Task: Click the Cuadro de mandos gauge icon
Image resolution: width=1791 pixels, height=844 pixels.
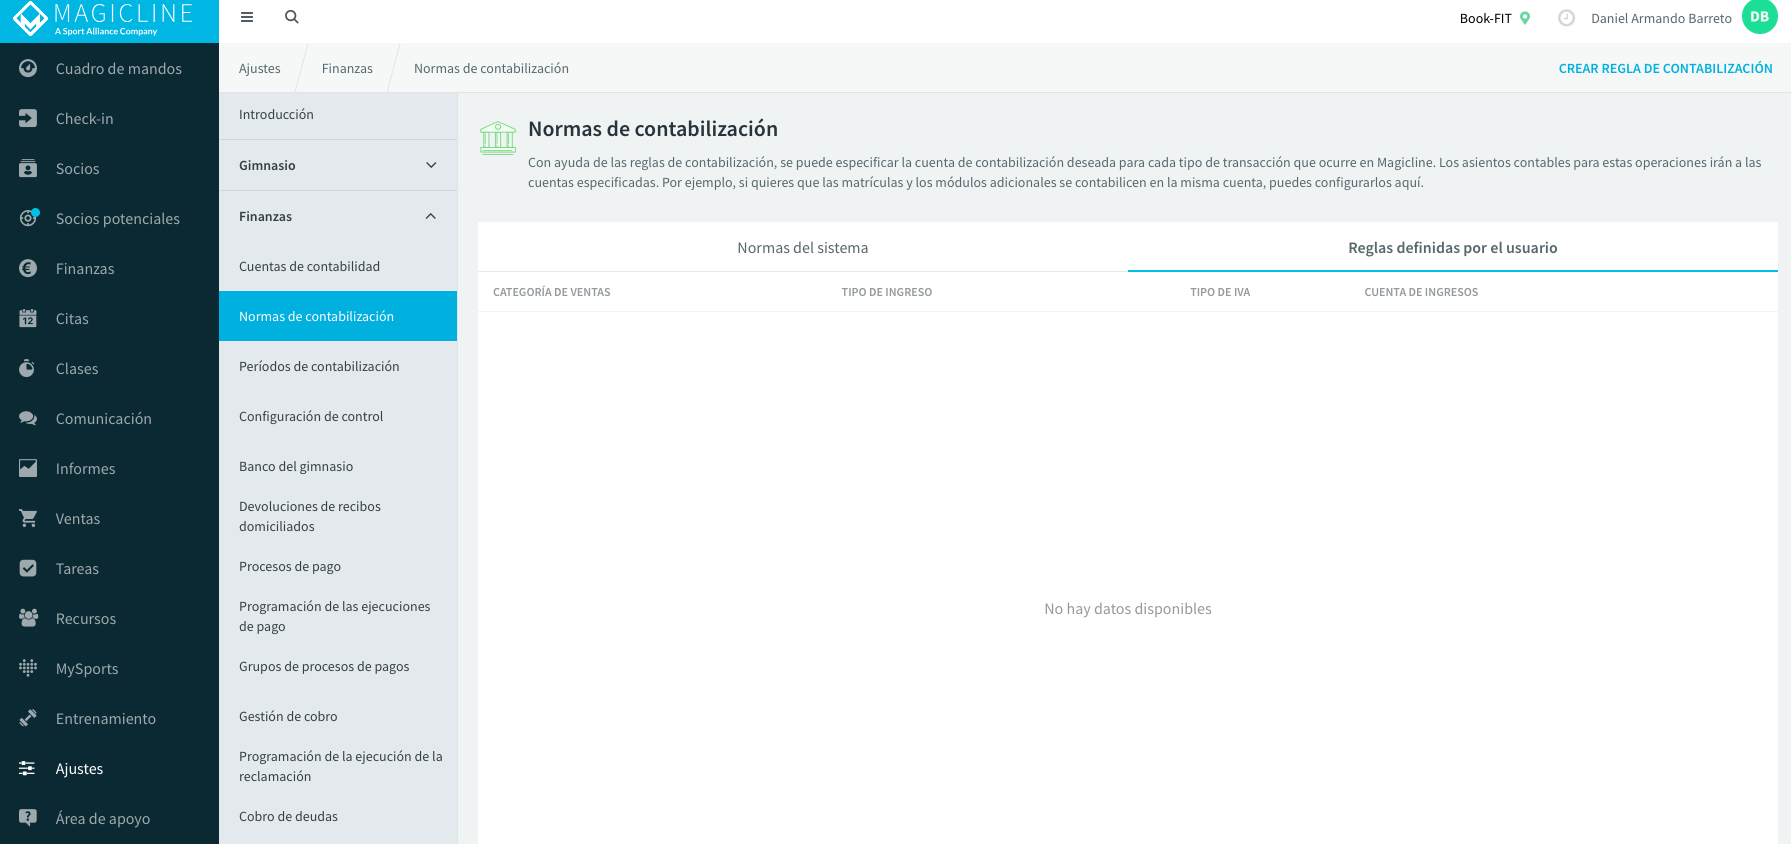Action: tap(28, 68)
